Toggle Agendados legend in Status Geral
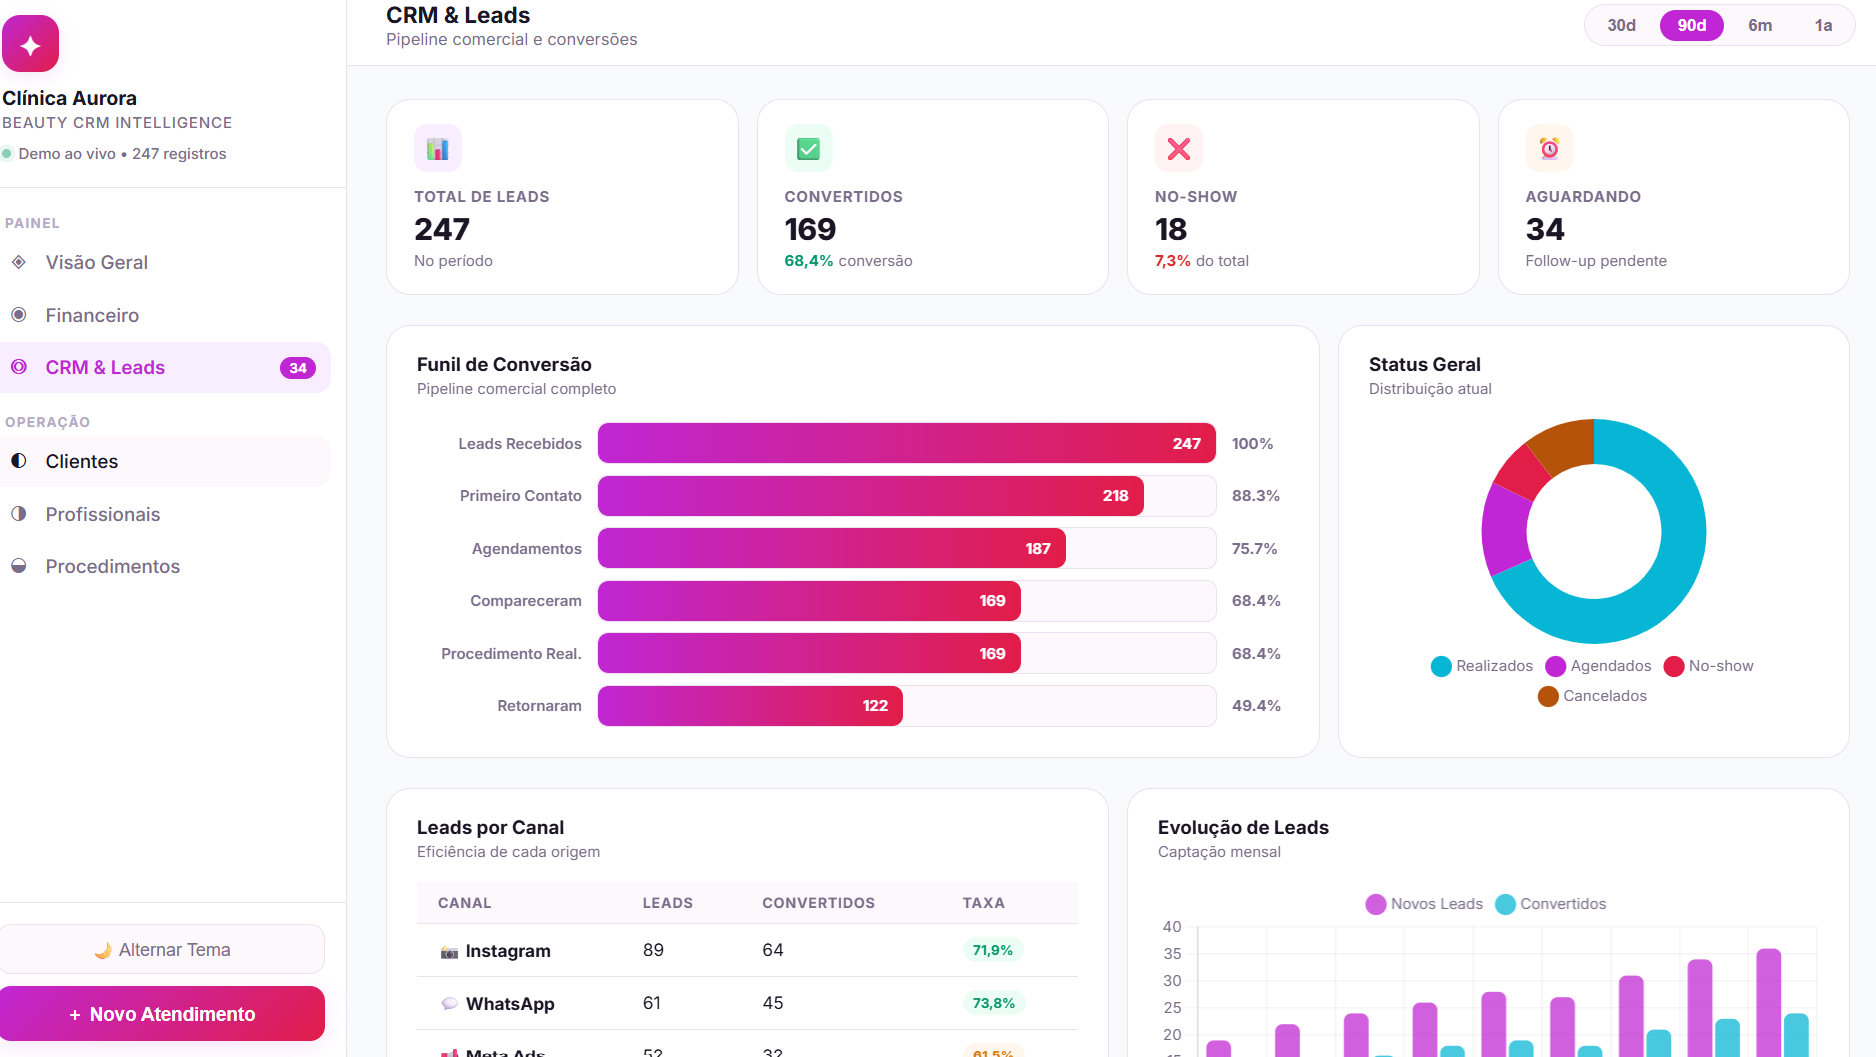The height and width of the screenshot is (1057, 1876). coord(1598,666)
